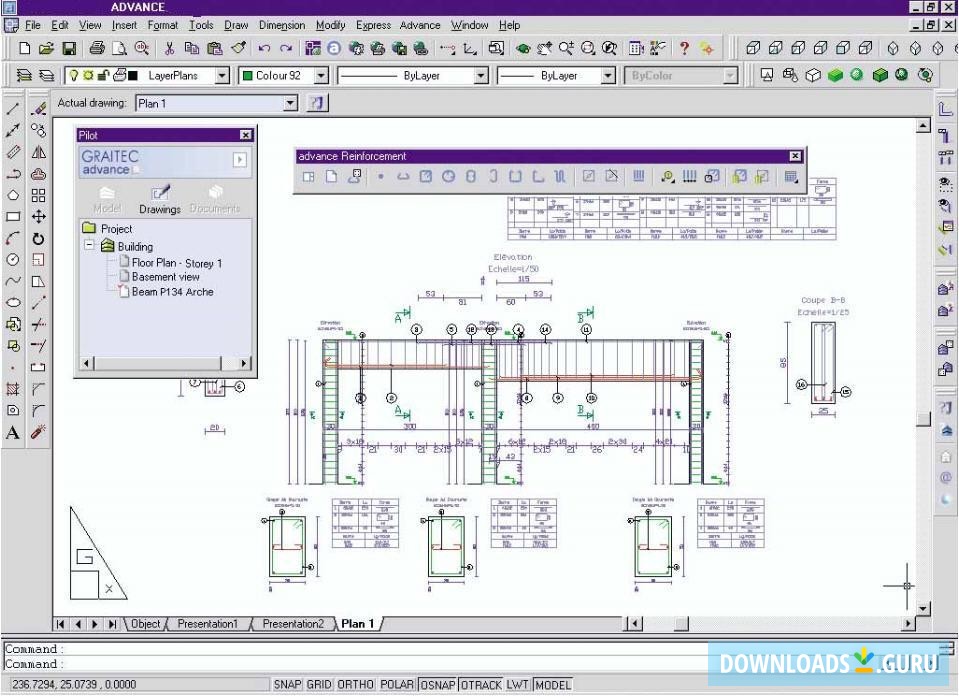Click the green Colour 92 swatch

[x=248, y=76]
